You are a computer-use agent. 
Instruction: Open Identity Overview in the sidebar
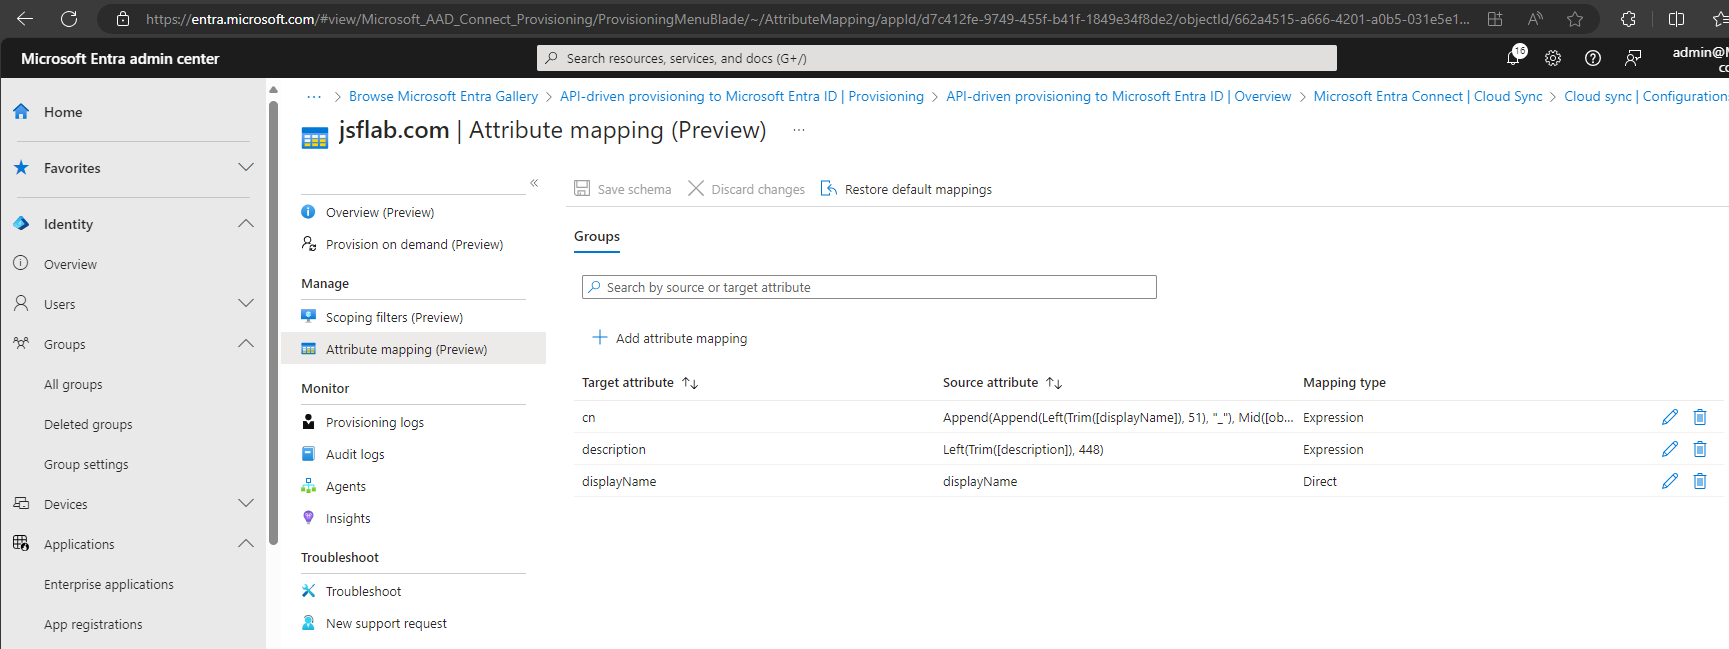70,264
